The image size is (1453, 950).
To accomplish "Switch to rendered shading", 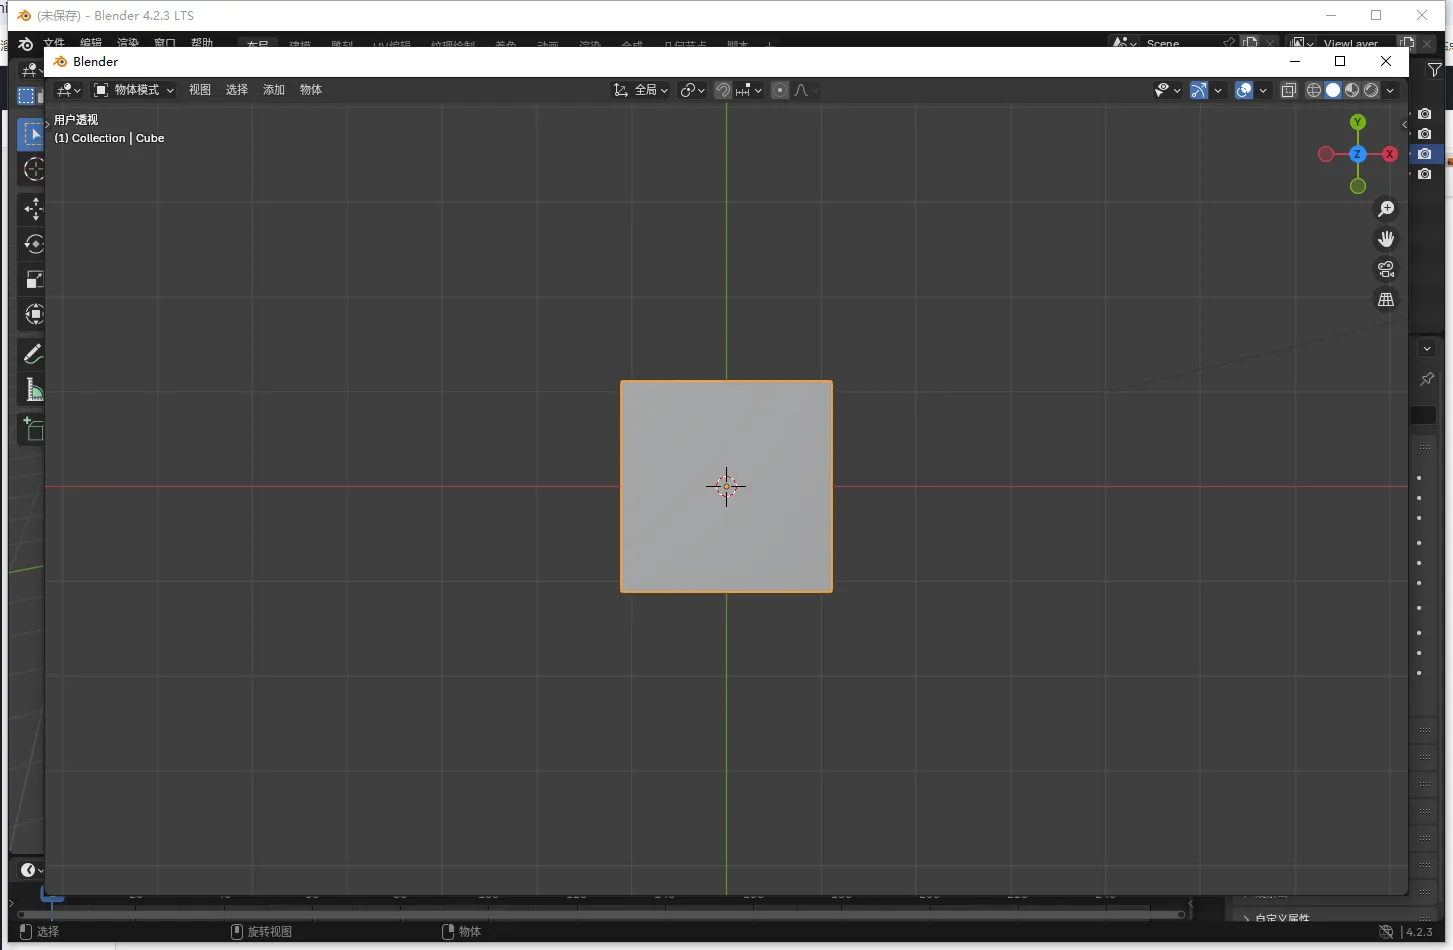I will pyautogui.click(x=1371, y=90).
